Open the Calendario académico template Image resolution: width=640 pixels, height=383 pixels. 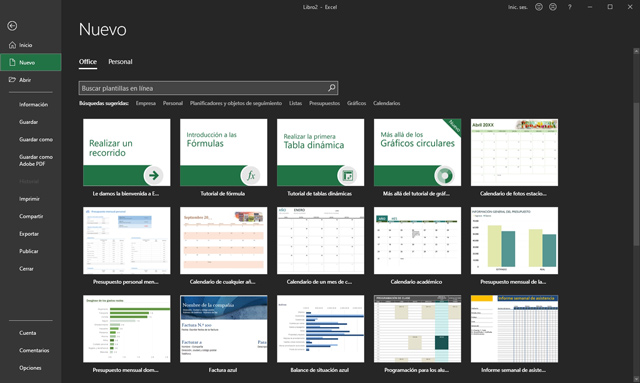tap(418, 240)
